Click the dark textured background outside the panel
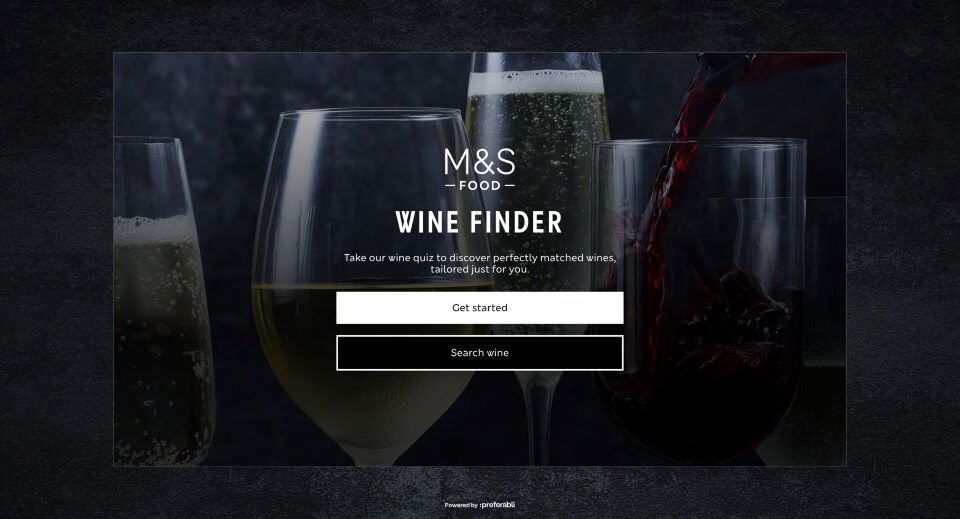The height and width of the screenshot is (519, 960). point(55,257)
